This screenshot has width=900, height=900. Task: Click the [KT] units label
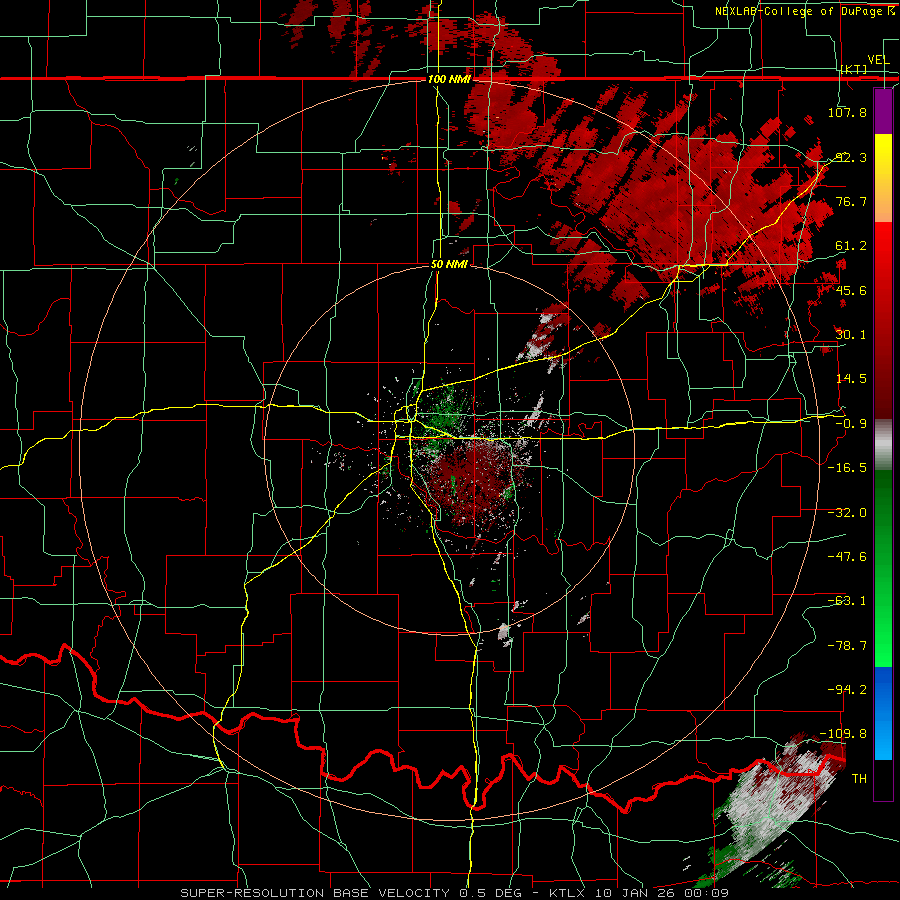click(854, 69)
